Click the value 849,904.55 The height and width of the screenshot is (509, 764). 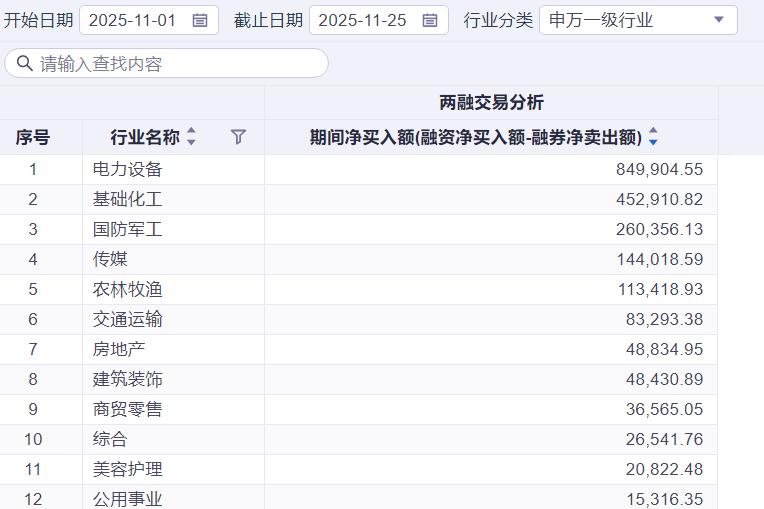(659, 170)
